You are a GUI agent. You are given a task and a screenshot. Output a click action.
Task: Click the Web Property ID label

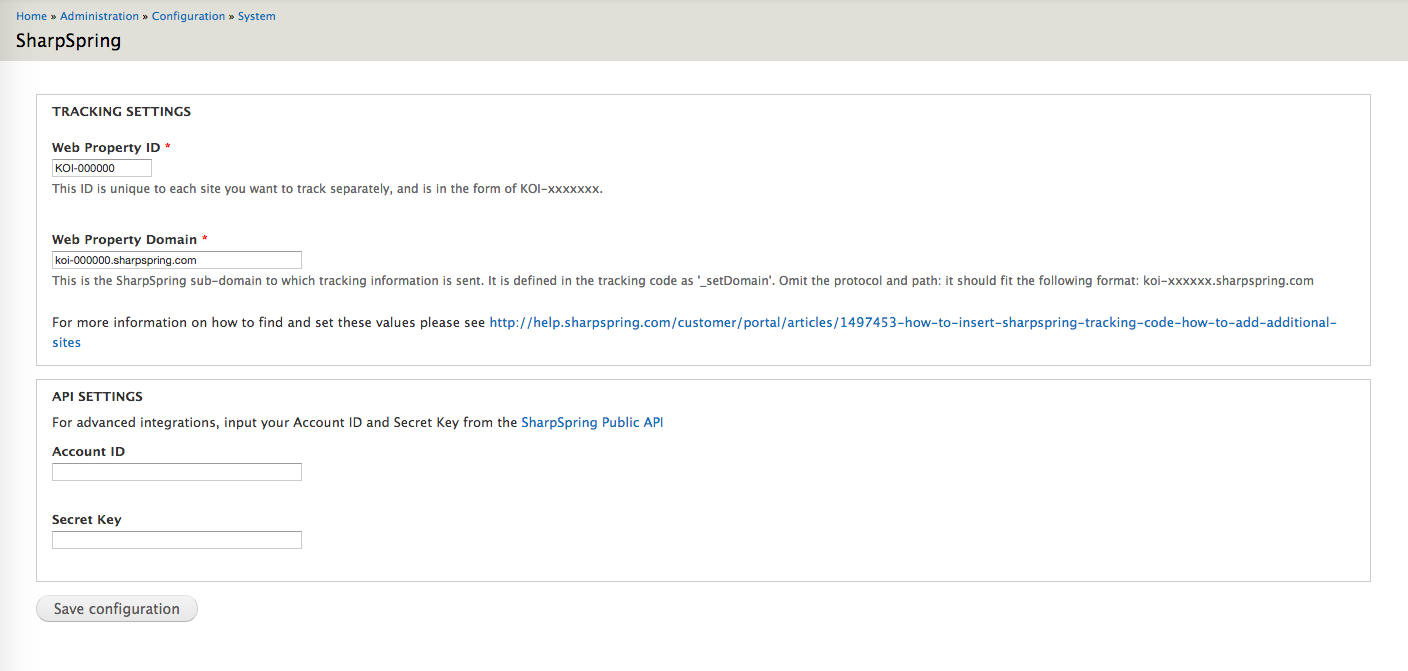click(106, 147)
